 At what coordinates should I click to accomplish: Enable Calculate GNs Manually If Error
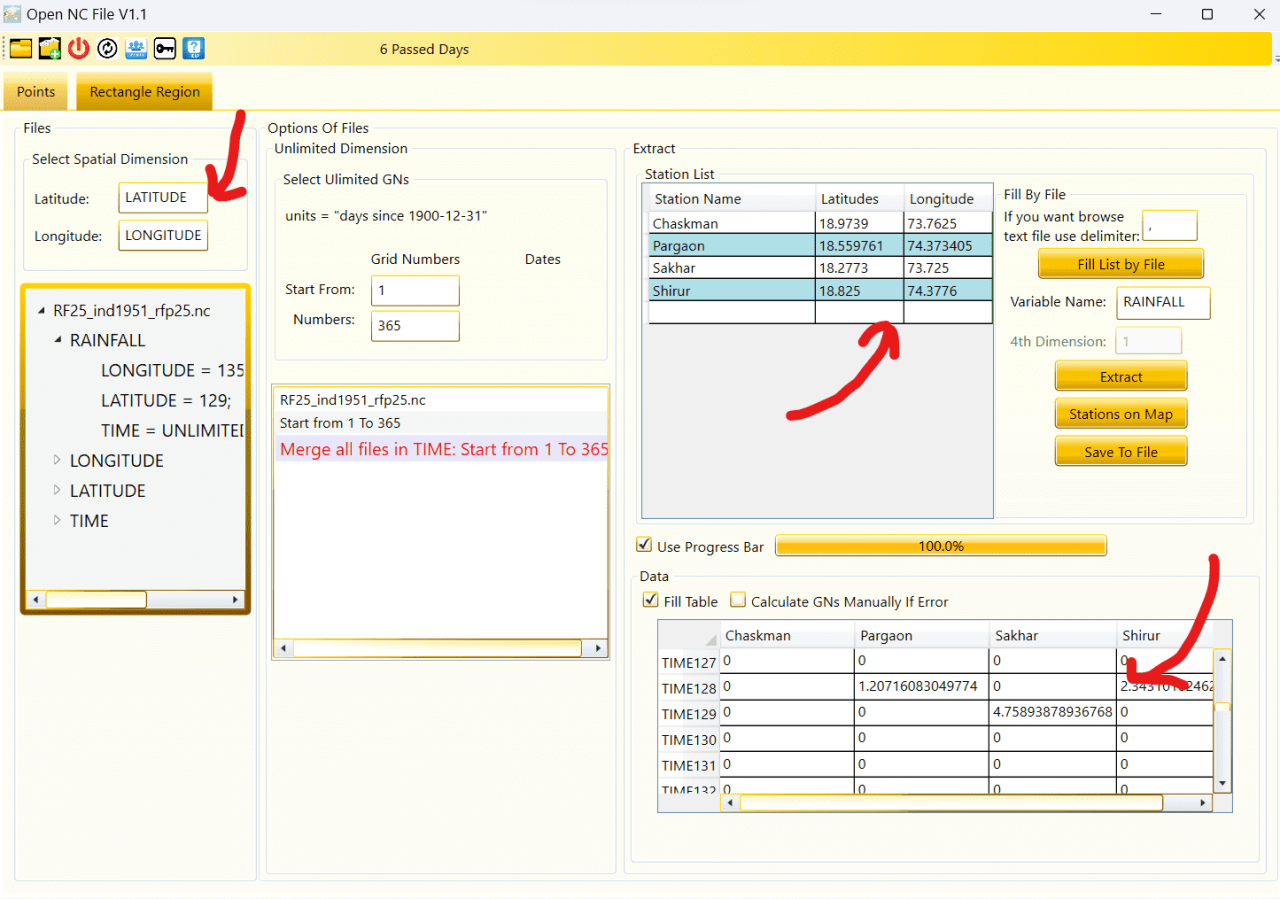[x=738, y=601]
